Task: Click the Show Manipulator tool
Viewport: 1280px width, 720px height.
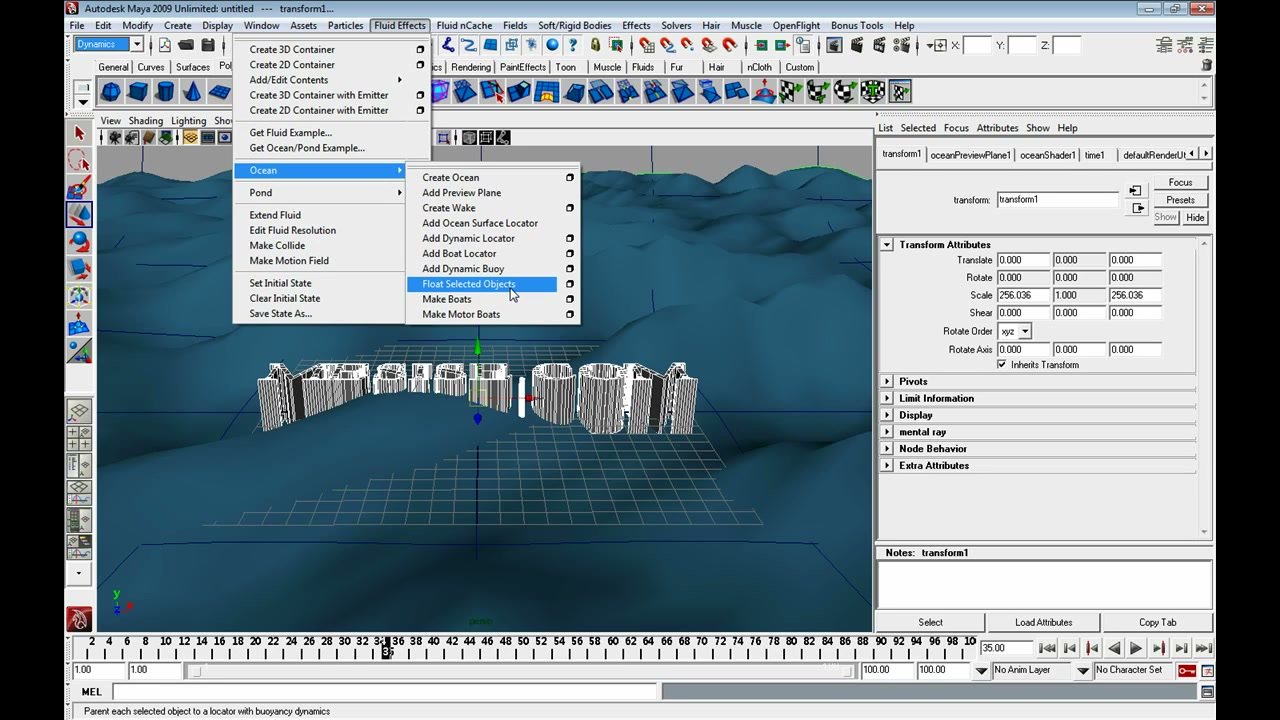Action: (80, 351)
